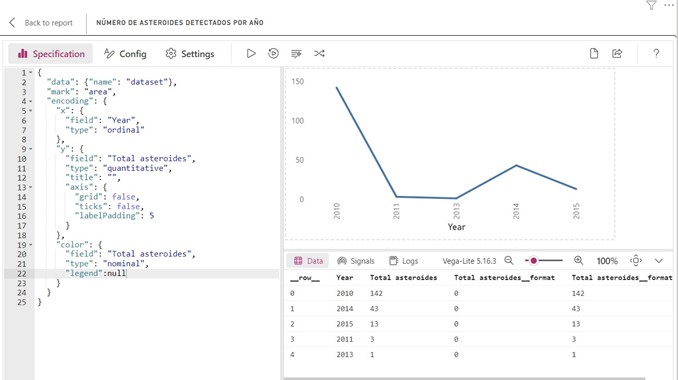The image size is (678, 380).
Task: Click the fit-to-view zoom icon
Action: click(636, 261)
